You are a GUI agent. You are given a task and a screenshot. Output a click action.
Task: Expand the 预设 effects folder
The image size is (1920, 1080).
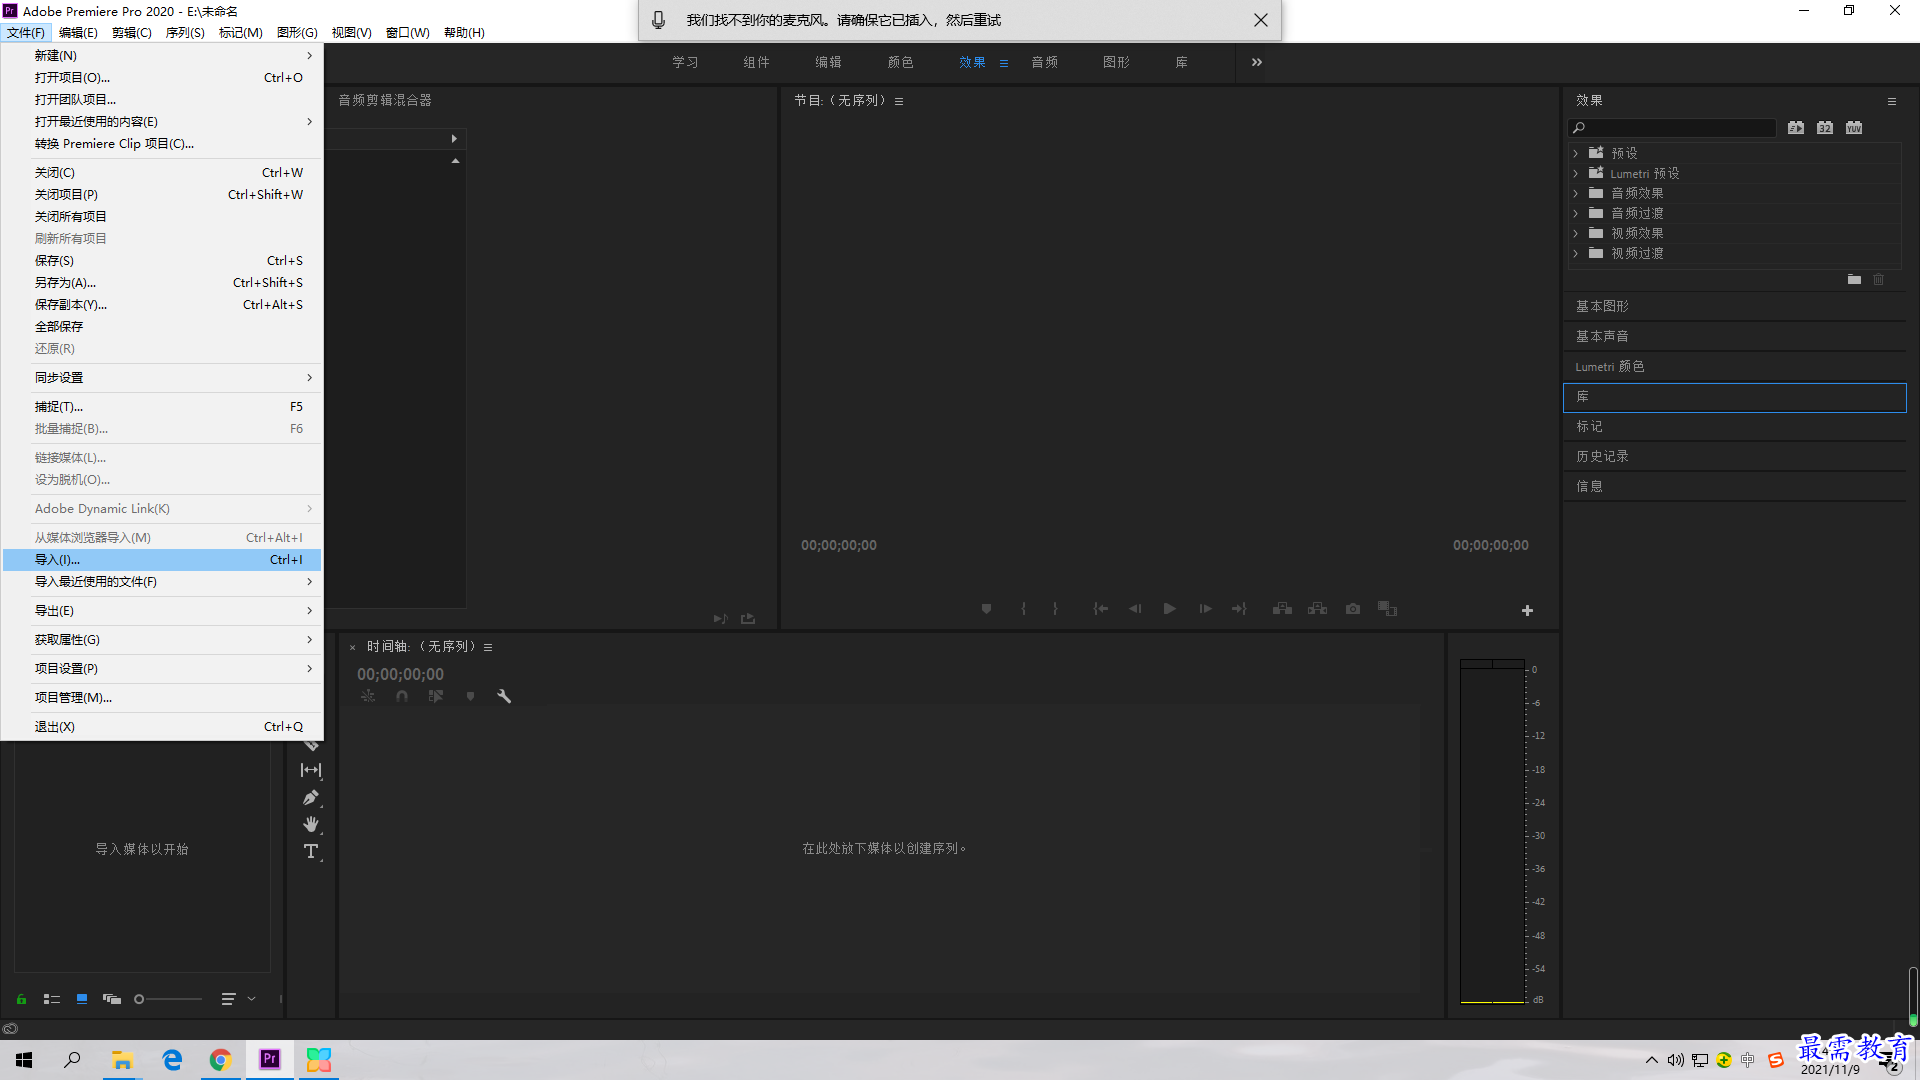(x=1576, y=153)
